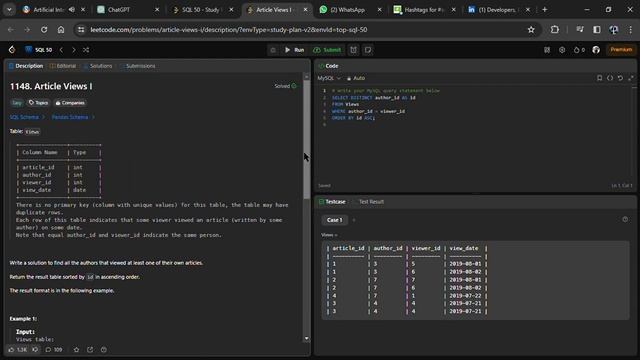This screenshot has width=640, height=360.
Task: Run the SQL query
Action: click(294, 50)
